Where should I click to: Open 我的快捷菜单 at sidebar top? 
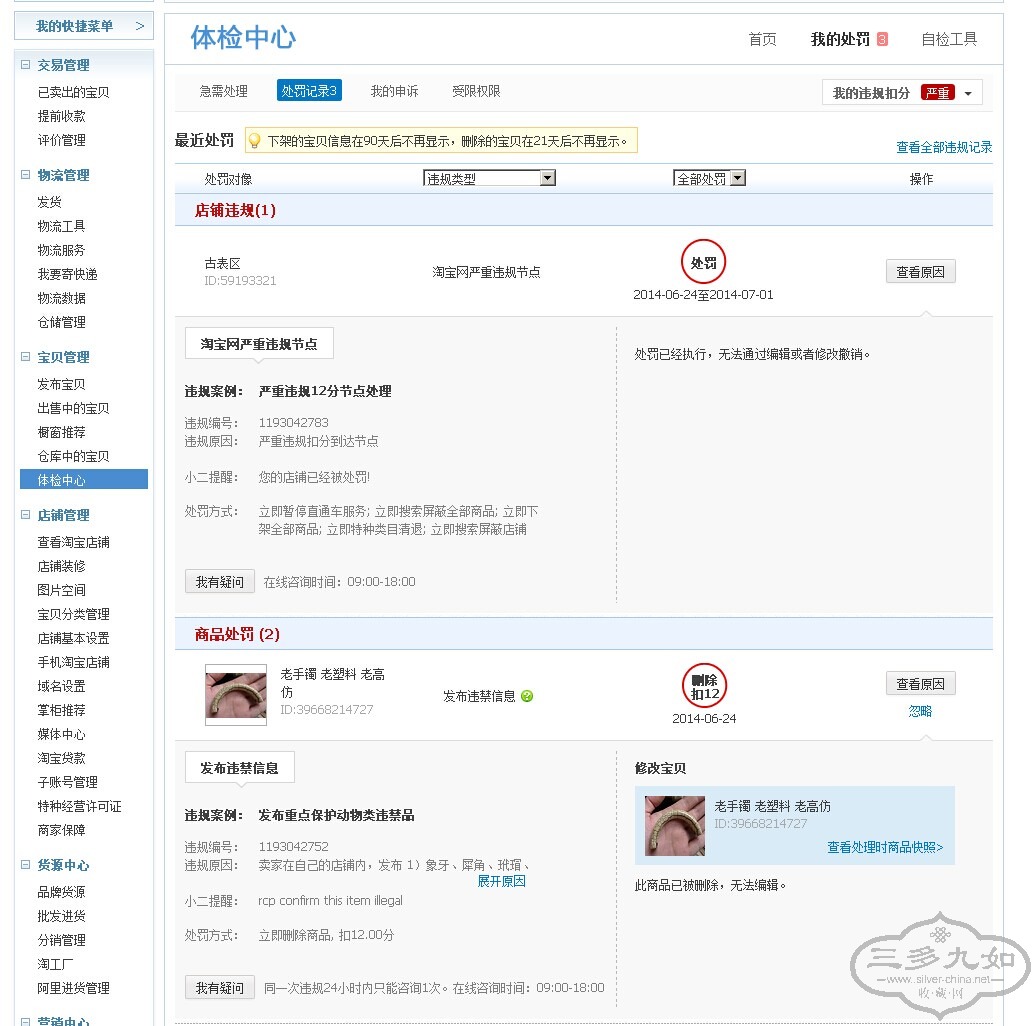point(83,26)
